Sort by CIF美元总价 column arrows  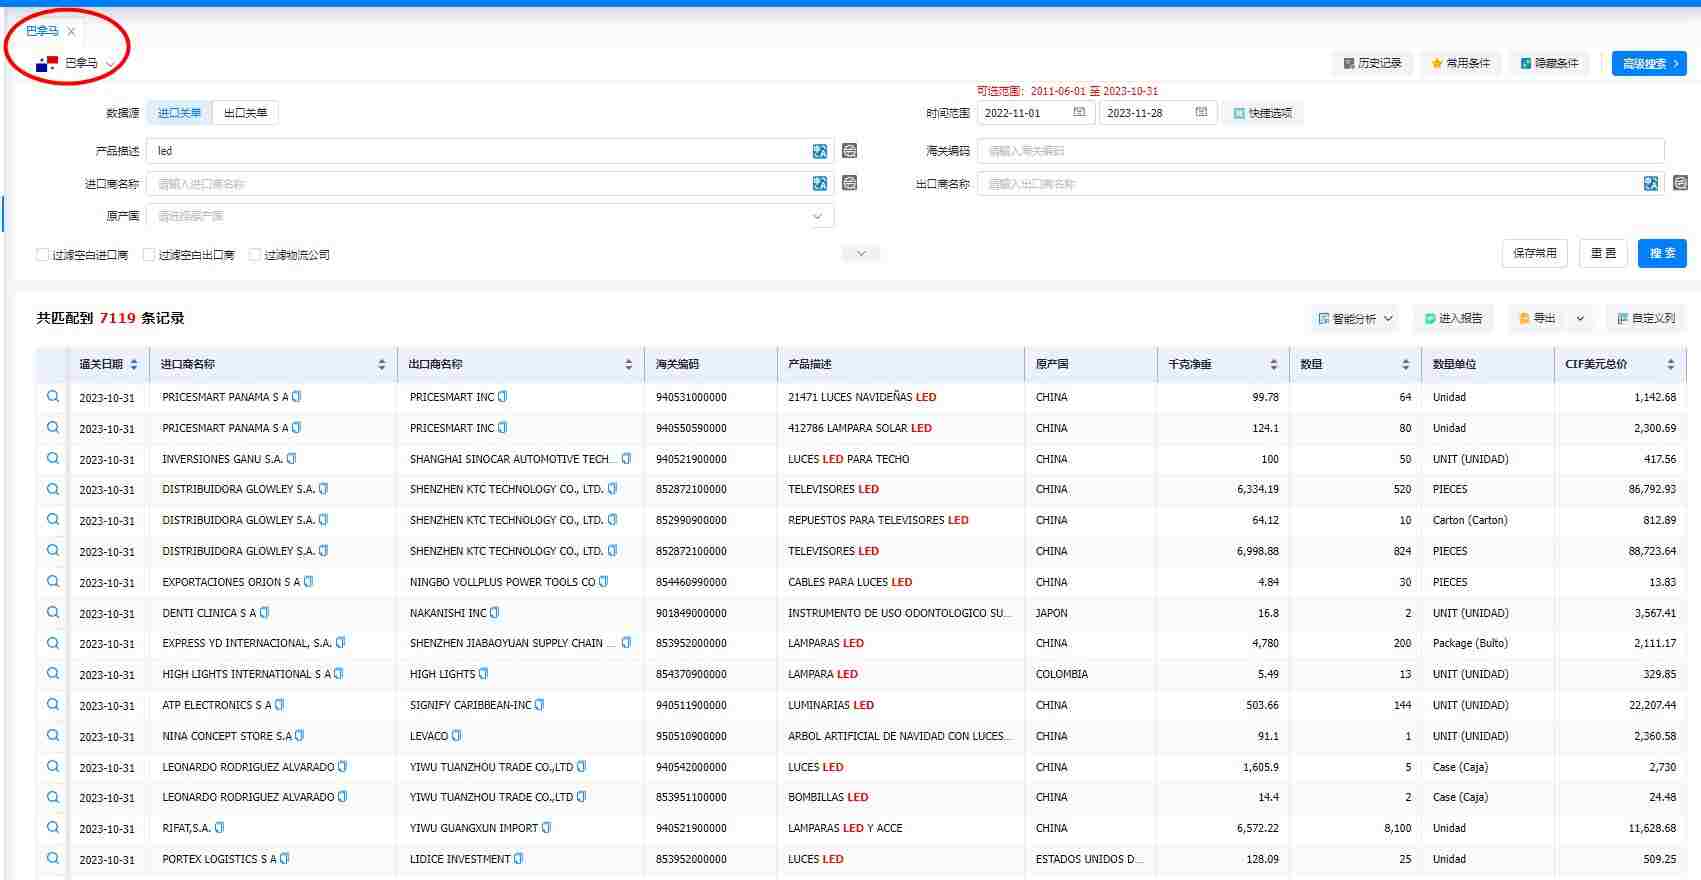tap(1671, 365)
